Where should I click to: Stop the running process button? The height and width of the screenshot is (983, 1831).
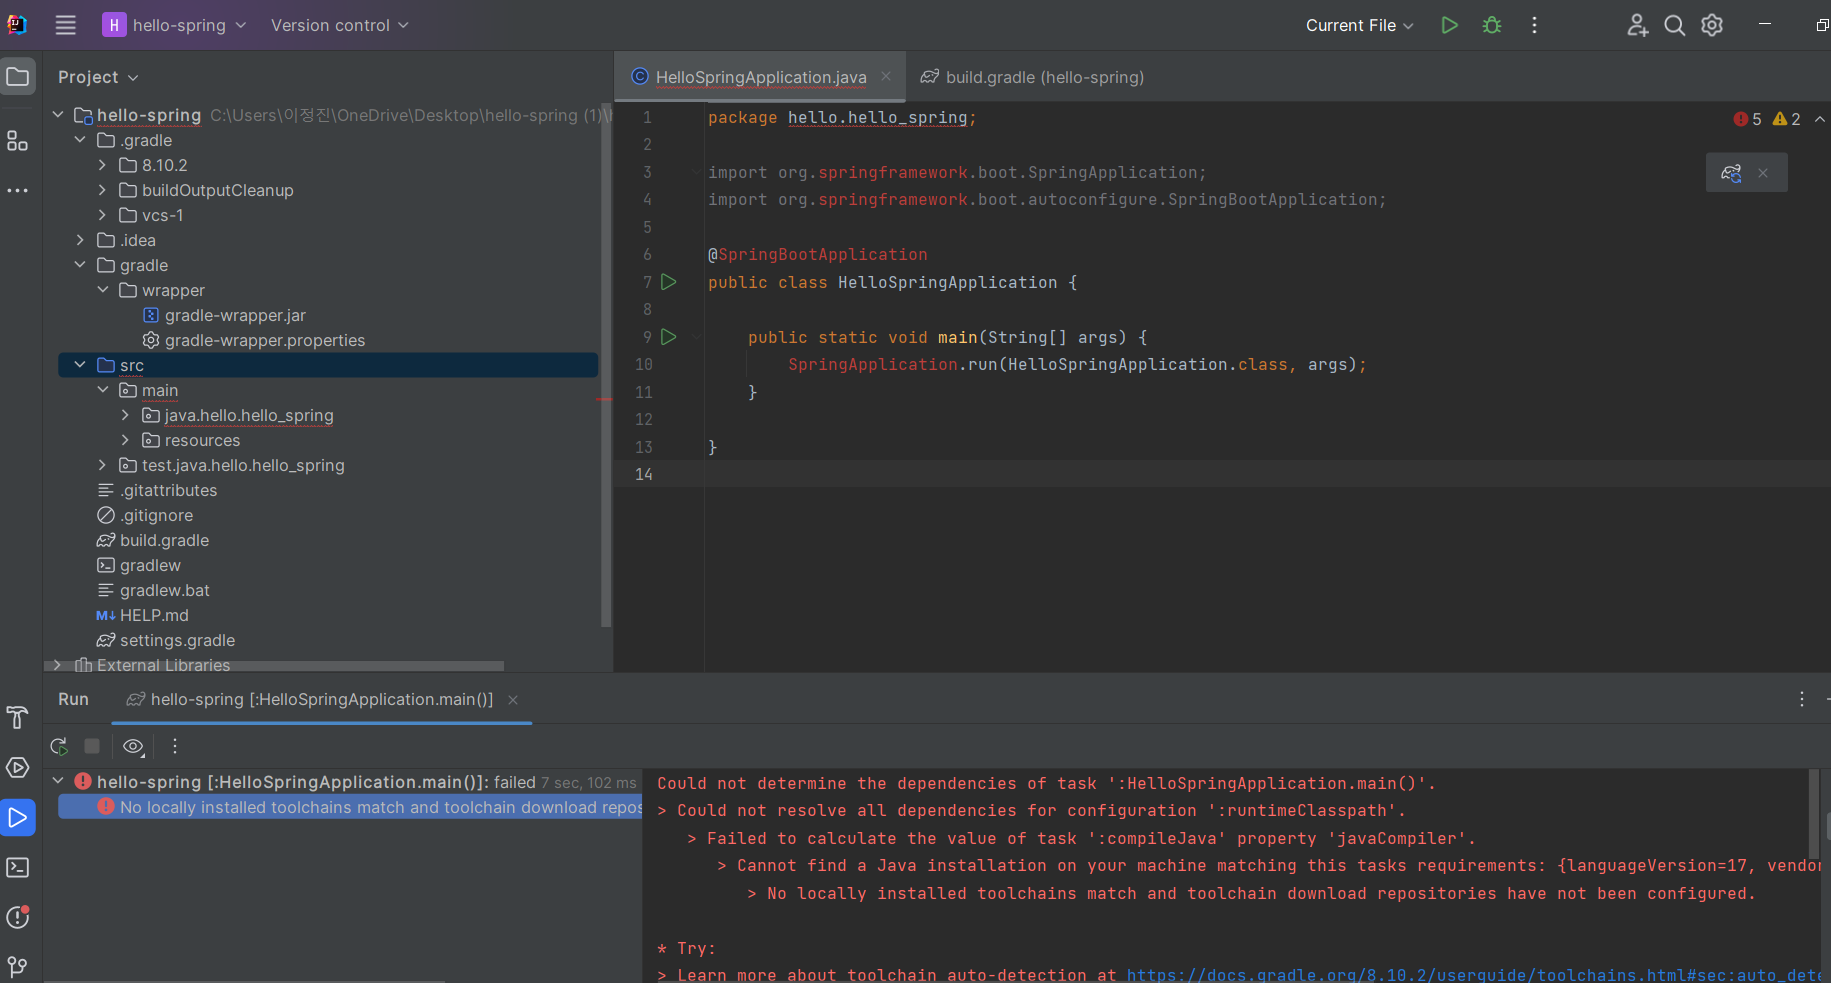point(92,746)
